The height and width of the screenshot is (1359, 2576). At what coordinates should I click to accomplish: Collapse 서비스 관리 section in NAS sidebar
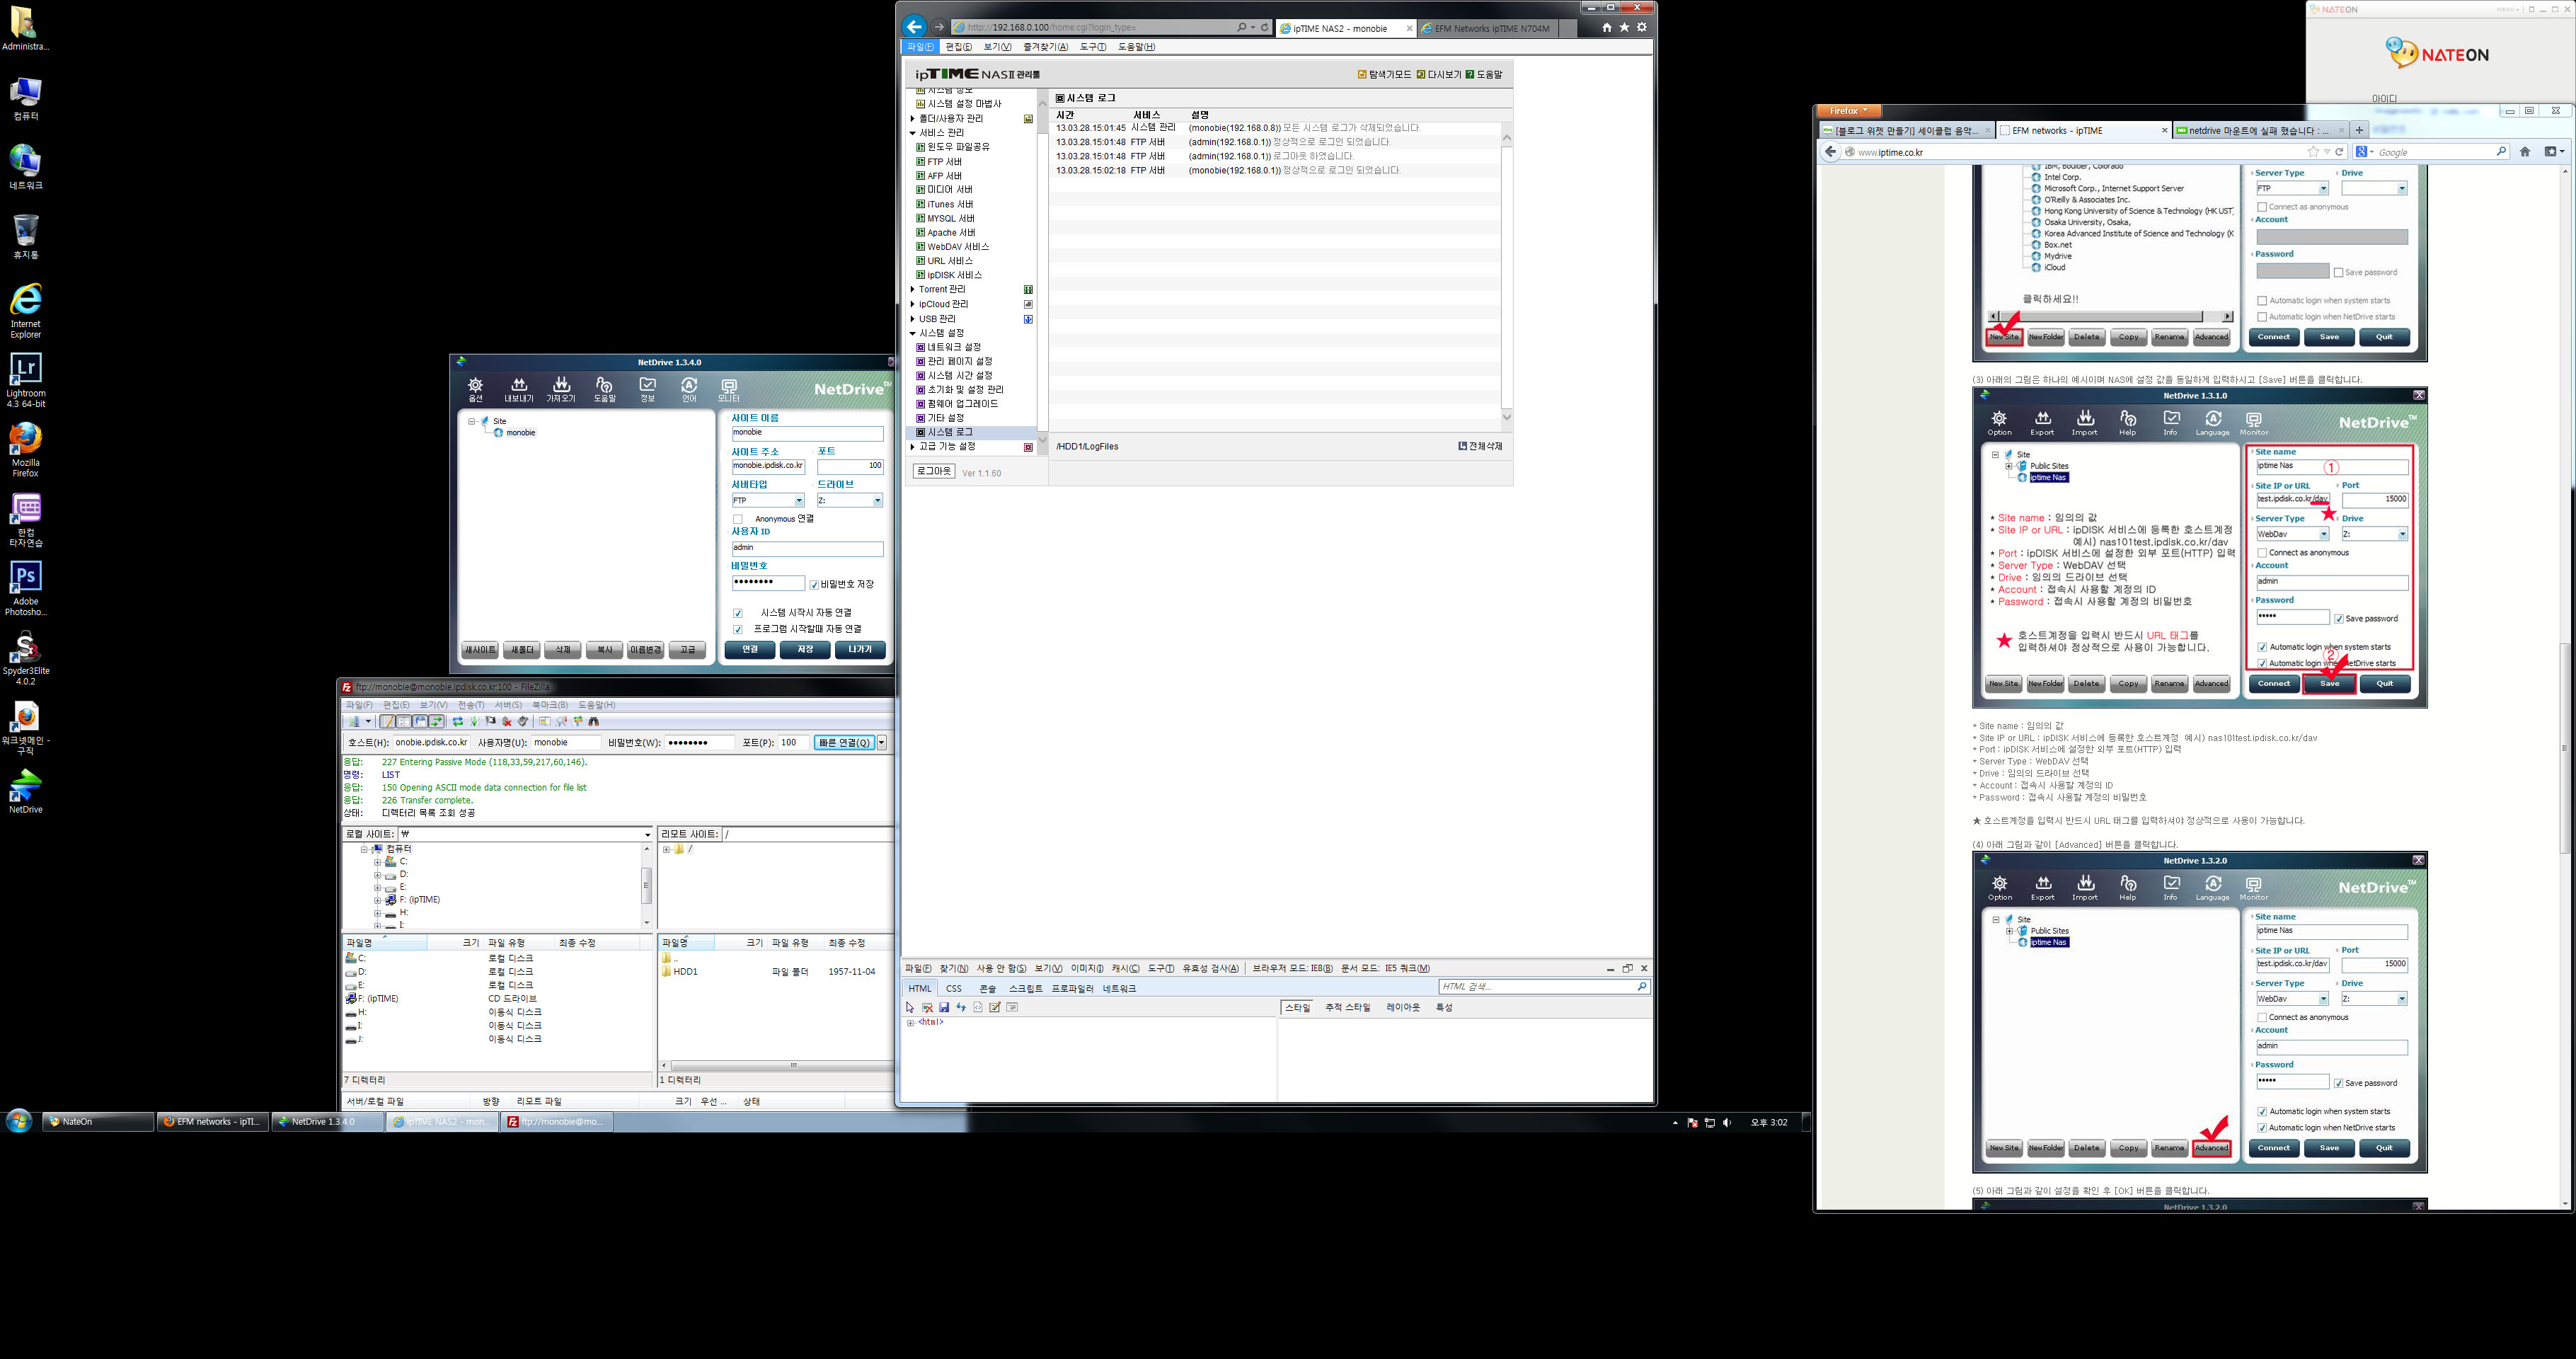[912, 133]
